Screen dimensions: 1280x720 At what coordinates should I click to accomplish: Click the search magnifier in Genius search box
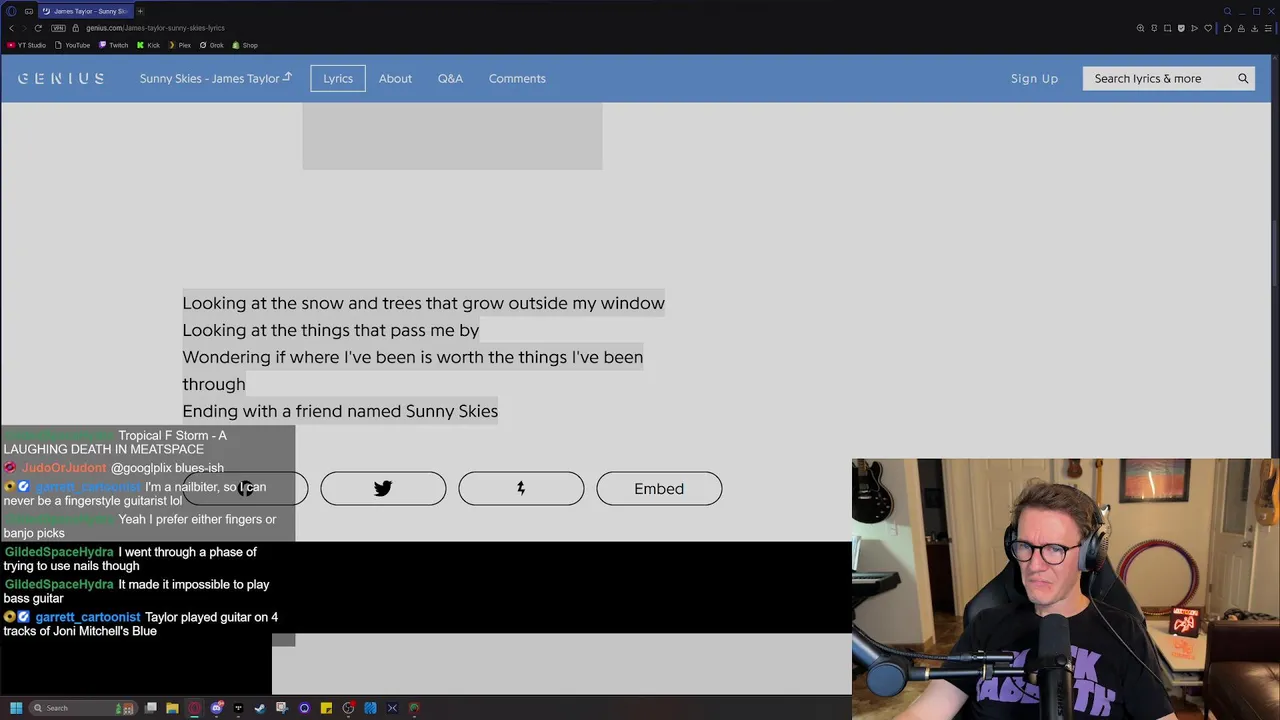(x=1243, y=78)
